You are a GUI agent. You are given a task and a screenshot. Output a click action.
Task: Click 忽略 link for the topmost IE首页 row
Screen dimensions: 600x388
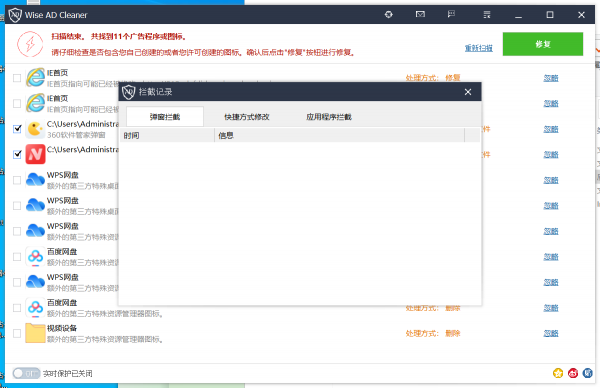click(551, 78)
